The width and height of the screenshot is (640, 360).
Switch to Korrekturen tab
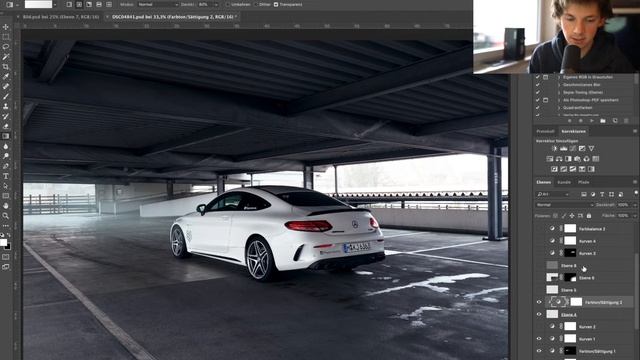tap(573, 131)
